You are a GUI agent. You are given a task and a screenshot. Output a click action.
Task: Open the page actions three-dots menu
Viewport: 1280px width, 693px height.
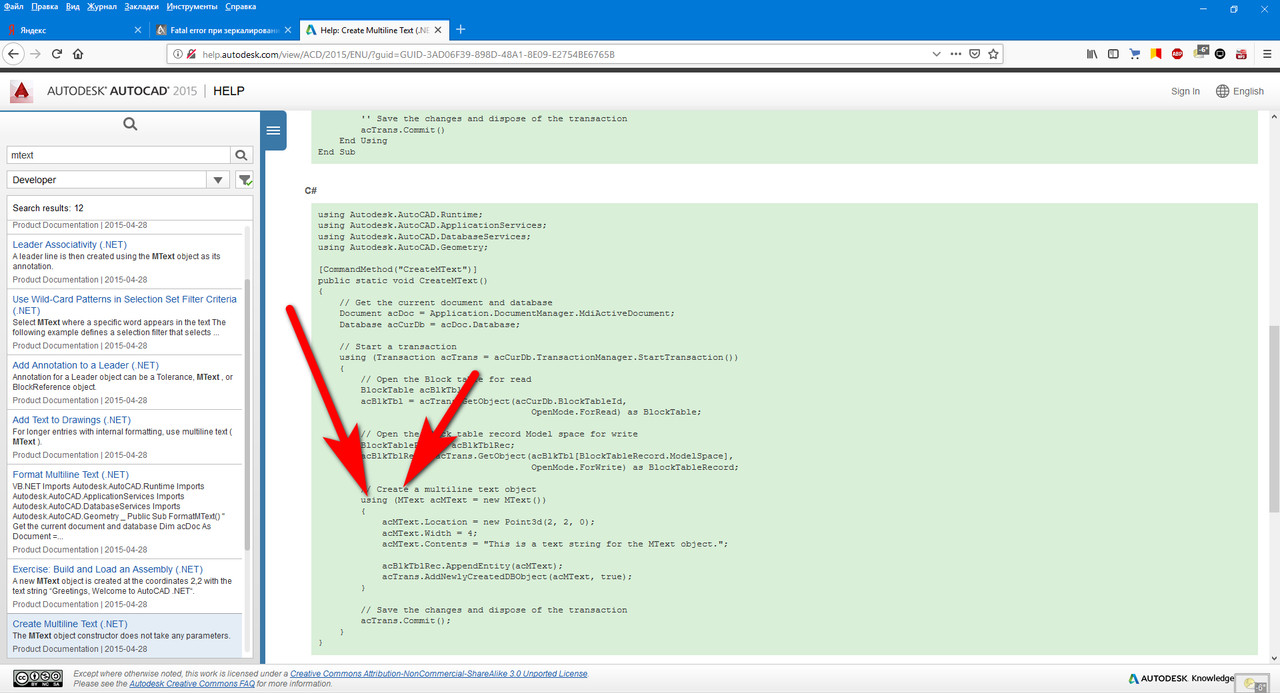coord(956,54)
